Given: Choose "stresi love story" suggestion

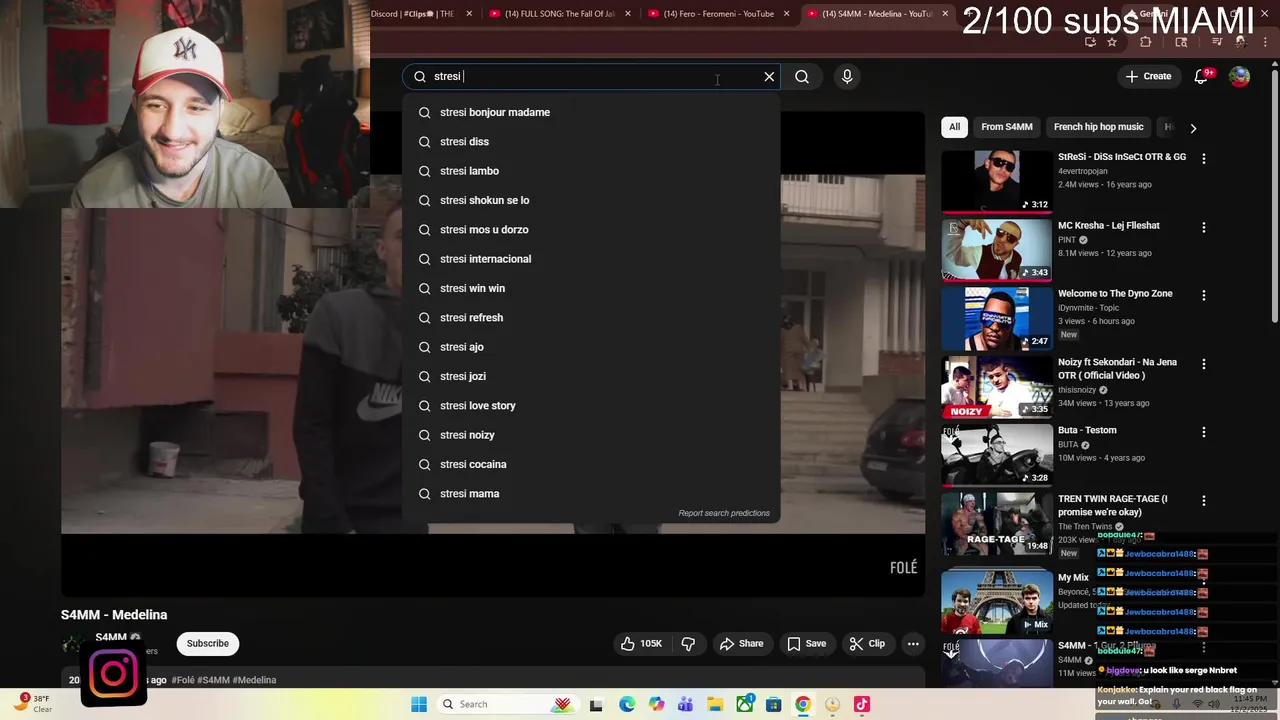Looking at the screenshot, I should (x=591, y=406).
